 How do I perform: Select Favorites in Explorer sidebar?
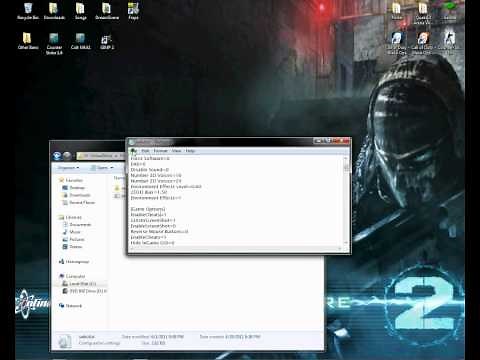coord(71,180)
